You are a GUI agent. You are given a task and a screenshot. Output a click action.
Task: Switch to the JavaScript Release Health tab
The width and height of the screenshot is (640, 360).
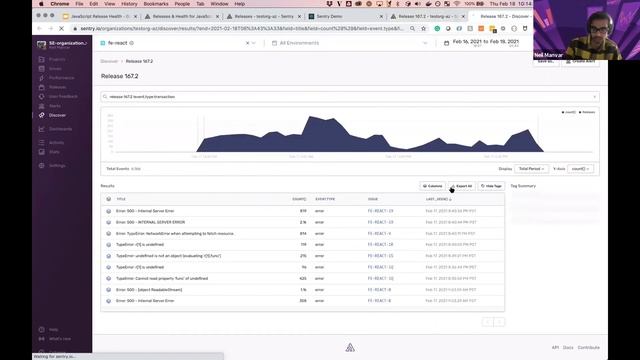[100, 16]
